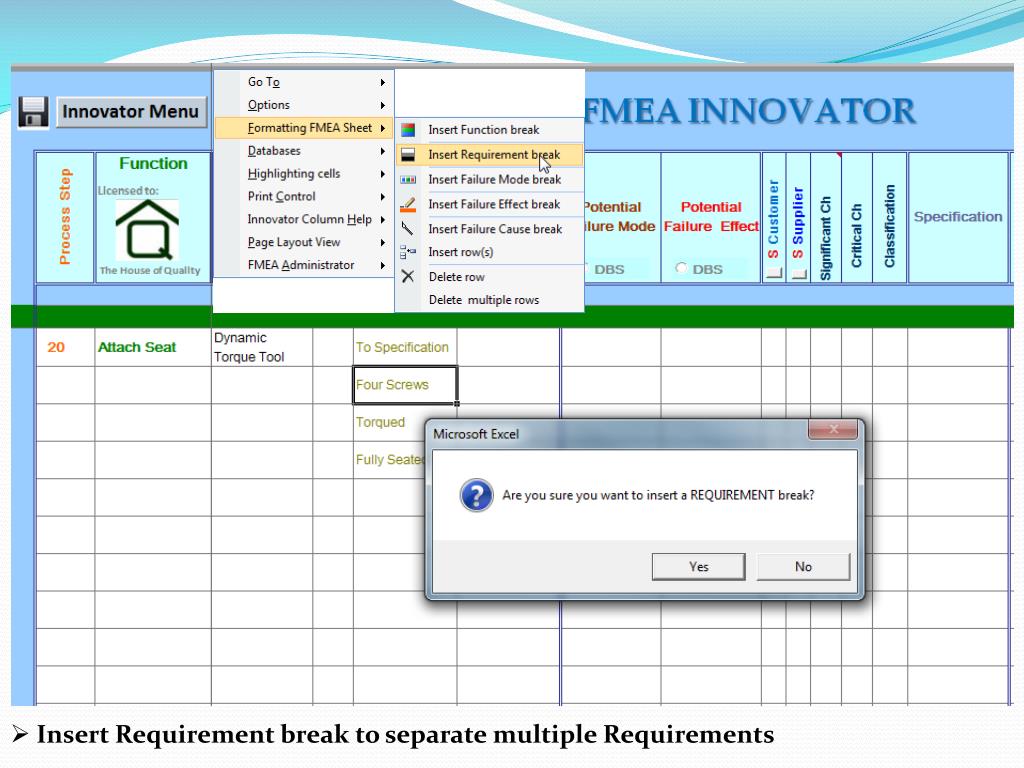1024x768 pixels.
Task: Open Highlighting cells menu item
Action: coord(304,174)
